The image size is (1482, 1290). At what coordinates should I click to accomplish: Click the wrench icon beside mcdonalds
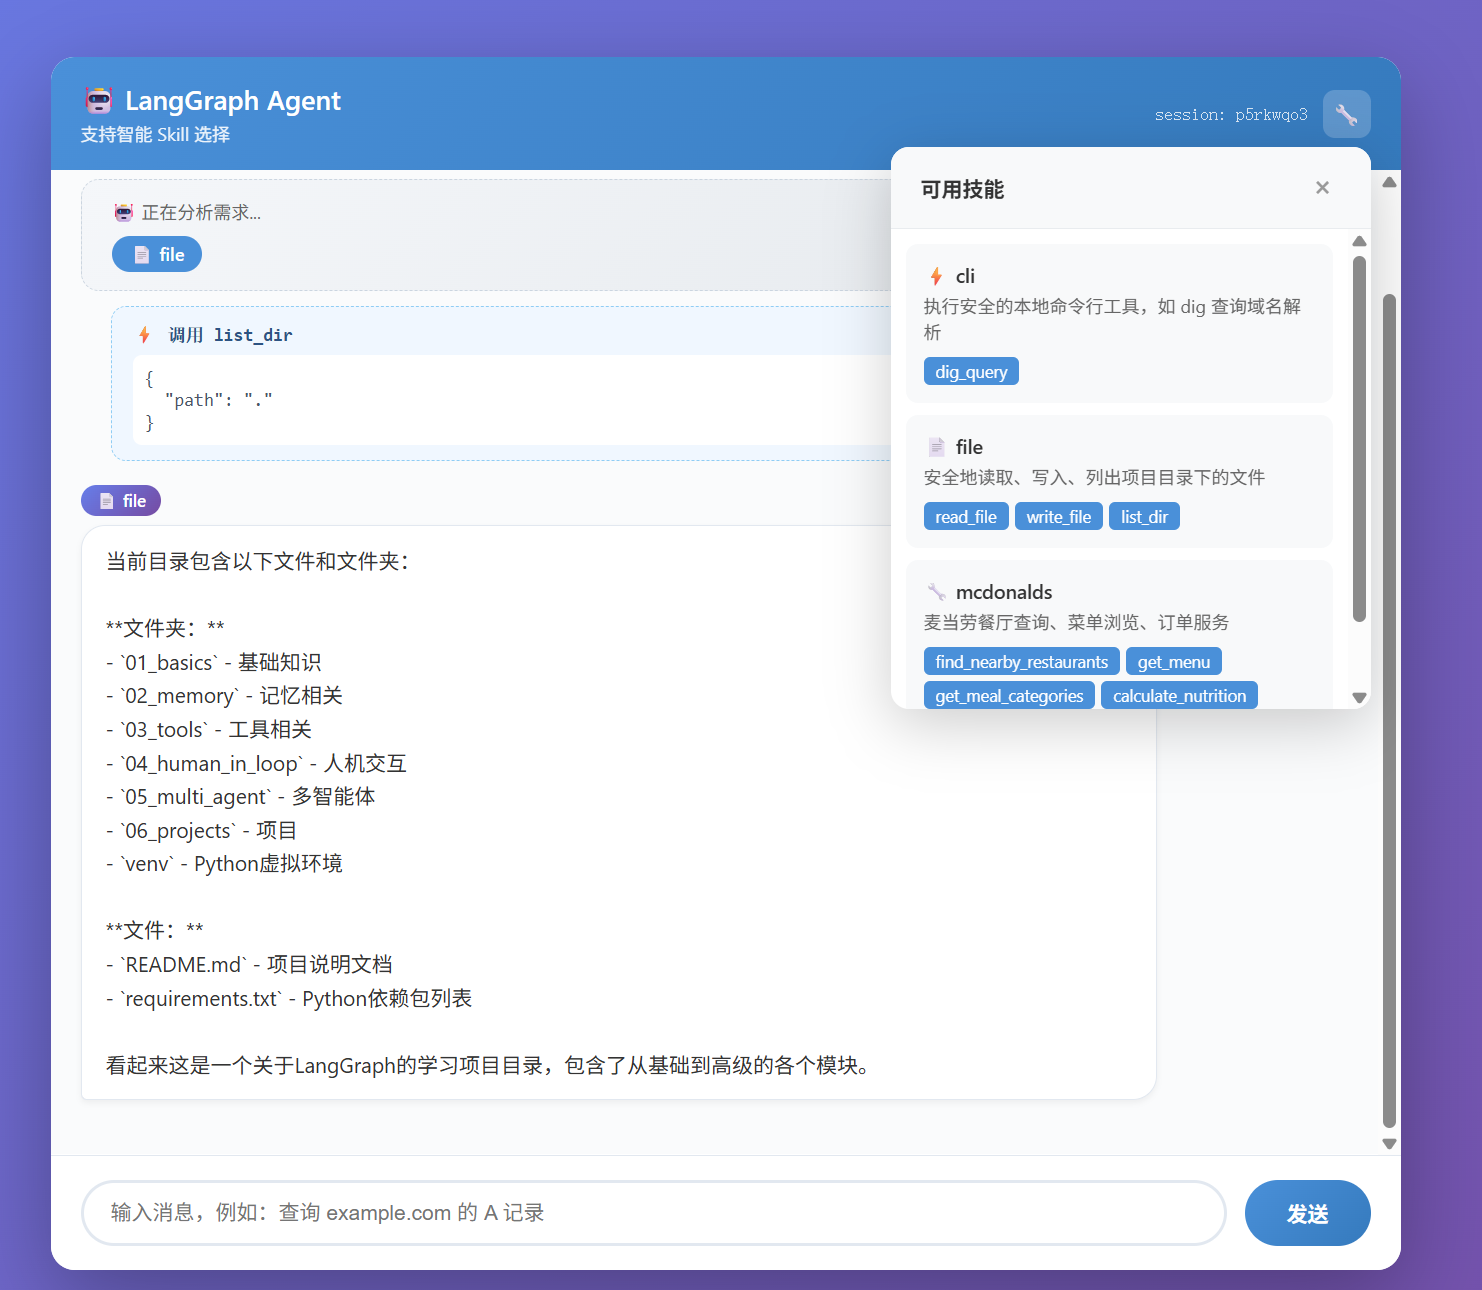[936, 592]
